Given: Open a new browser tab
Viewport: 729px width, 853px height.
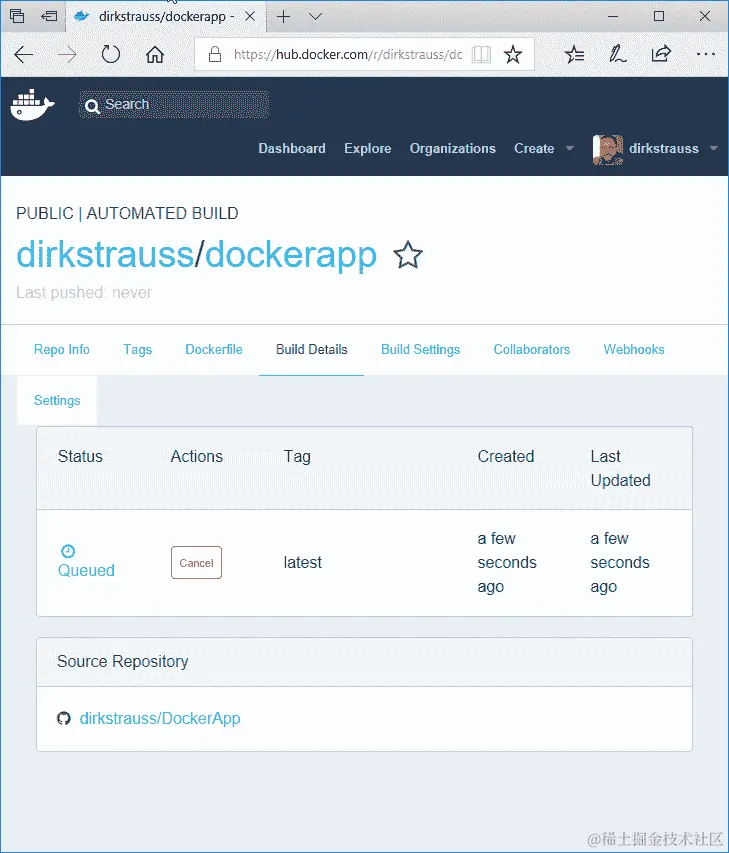Looking at the screenshot, I should coord(283,16).
